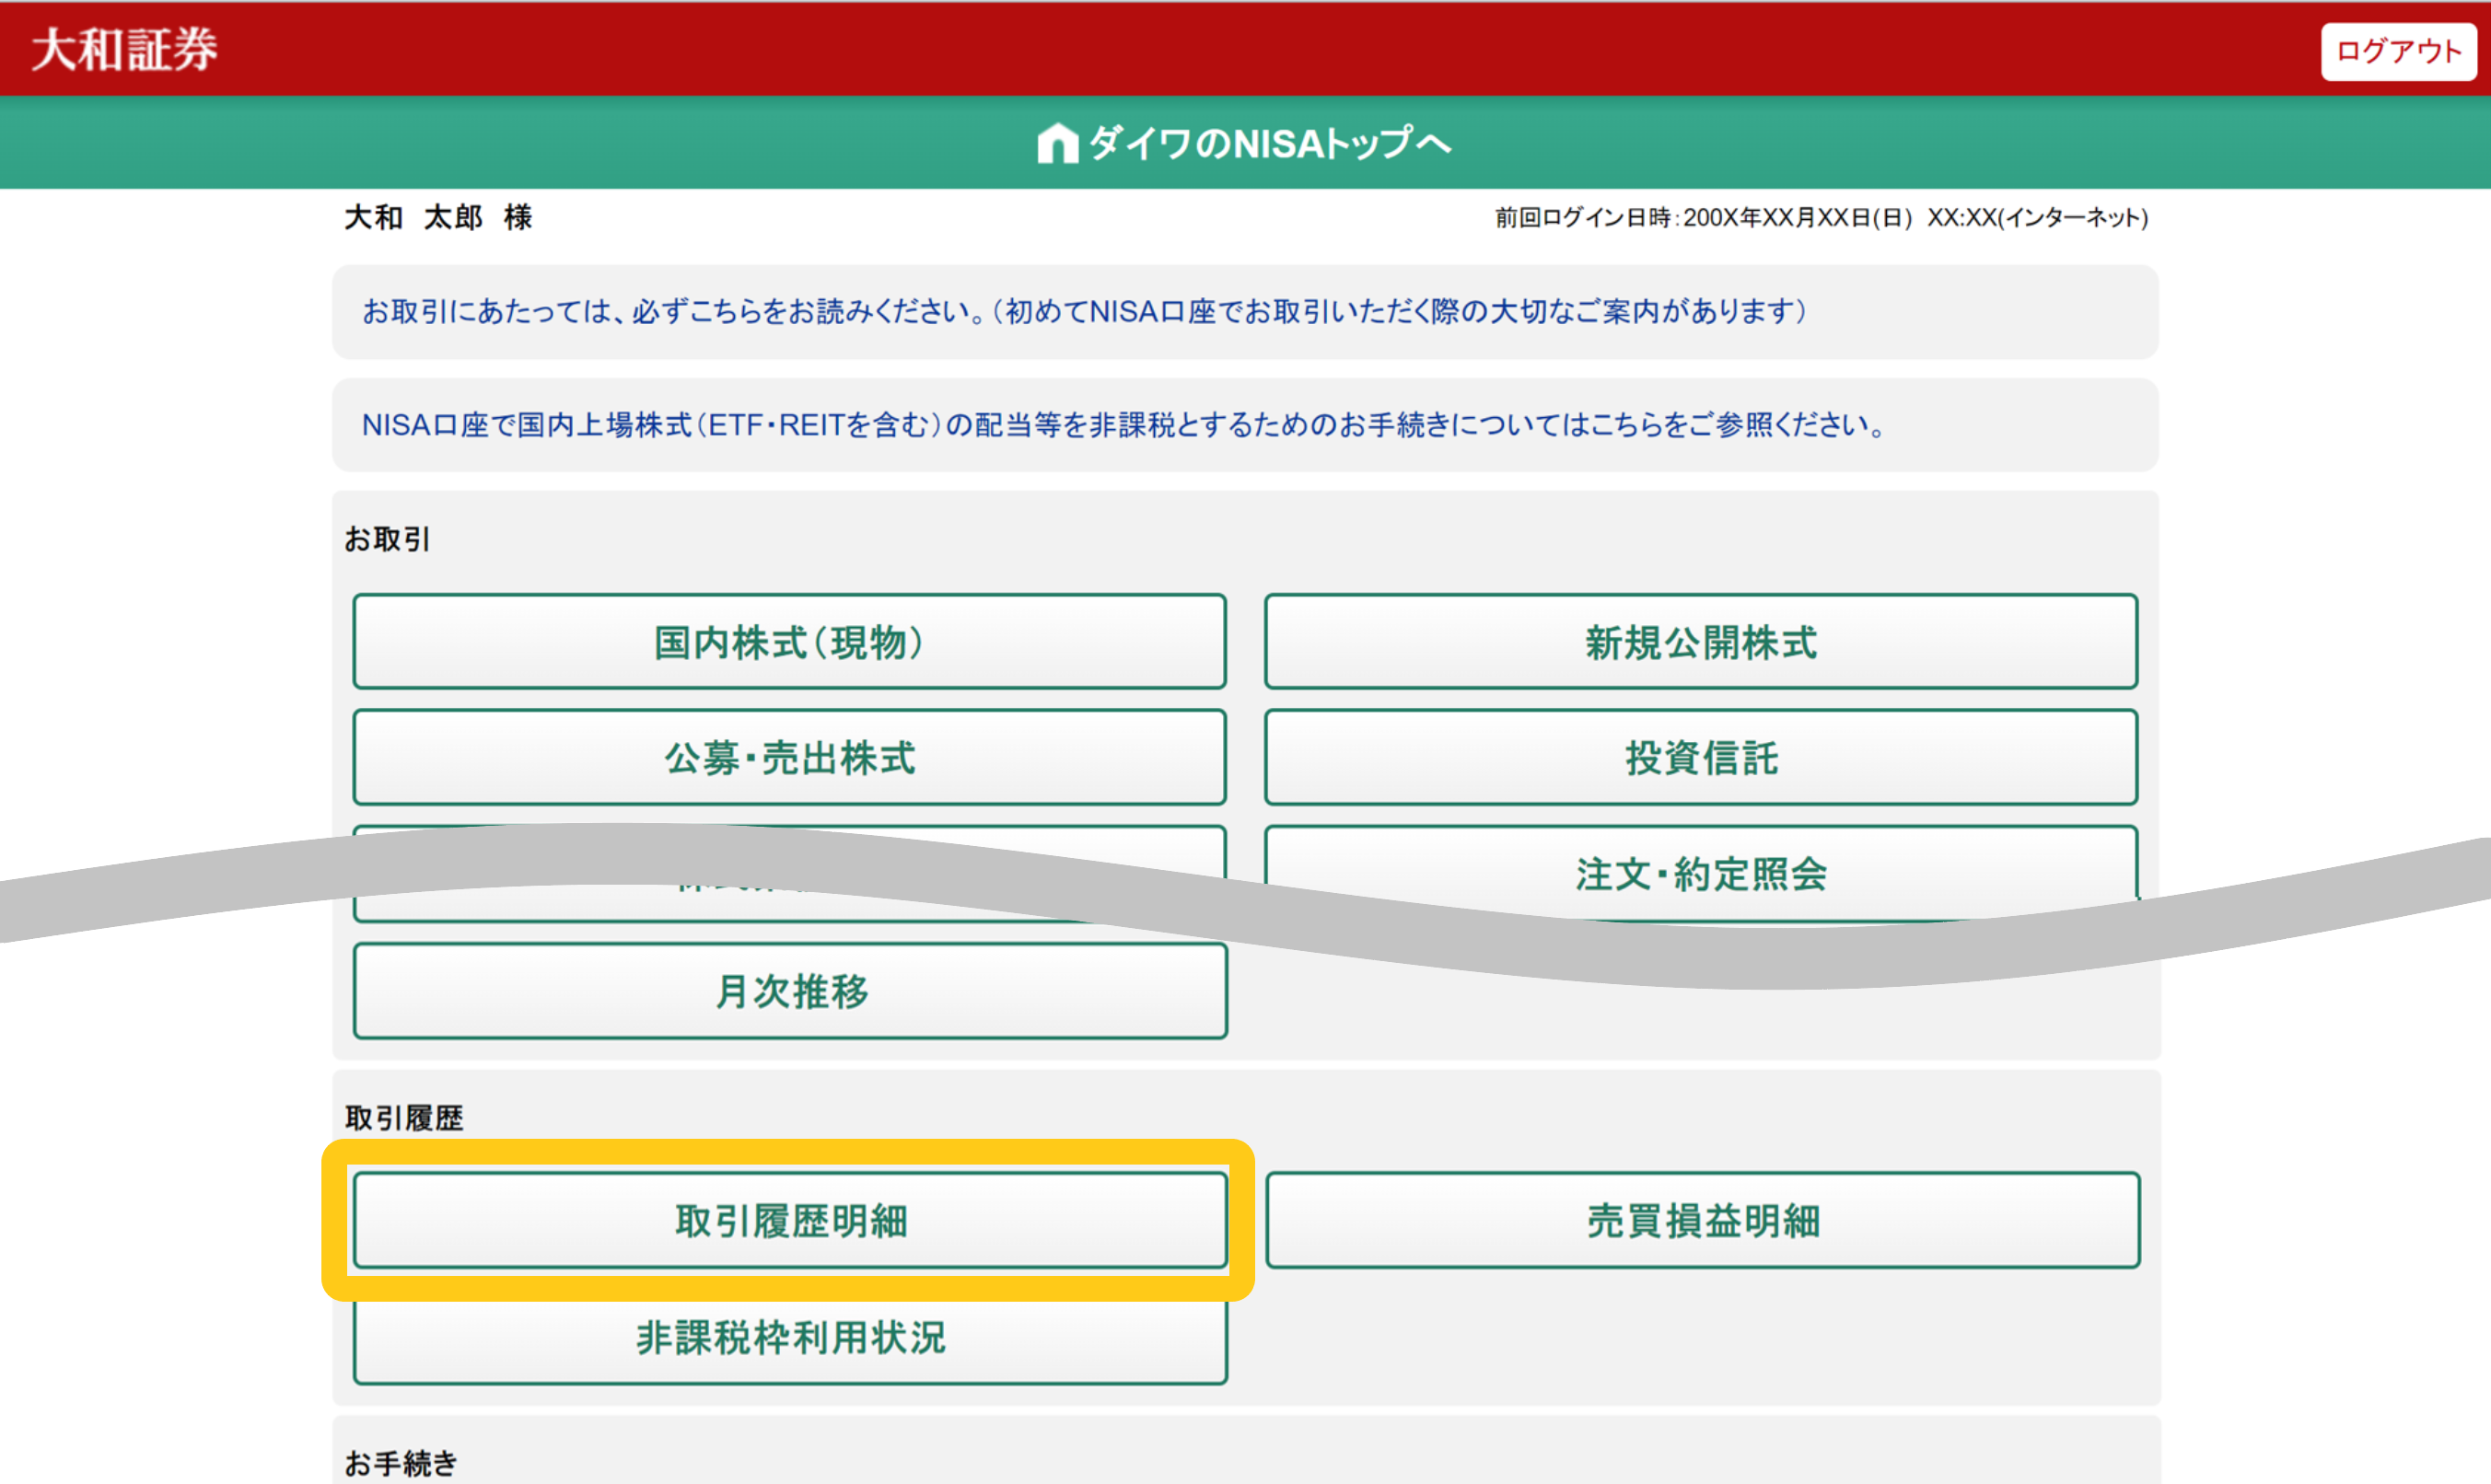The image size is (2491, 1484).
Task: Click the 大和 太郎 様 account name text
Action: (x=438, y=217)
